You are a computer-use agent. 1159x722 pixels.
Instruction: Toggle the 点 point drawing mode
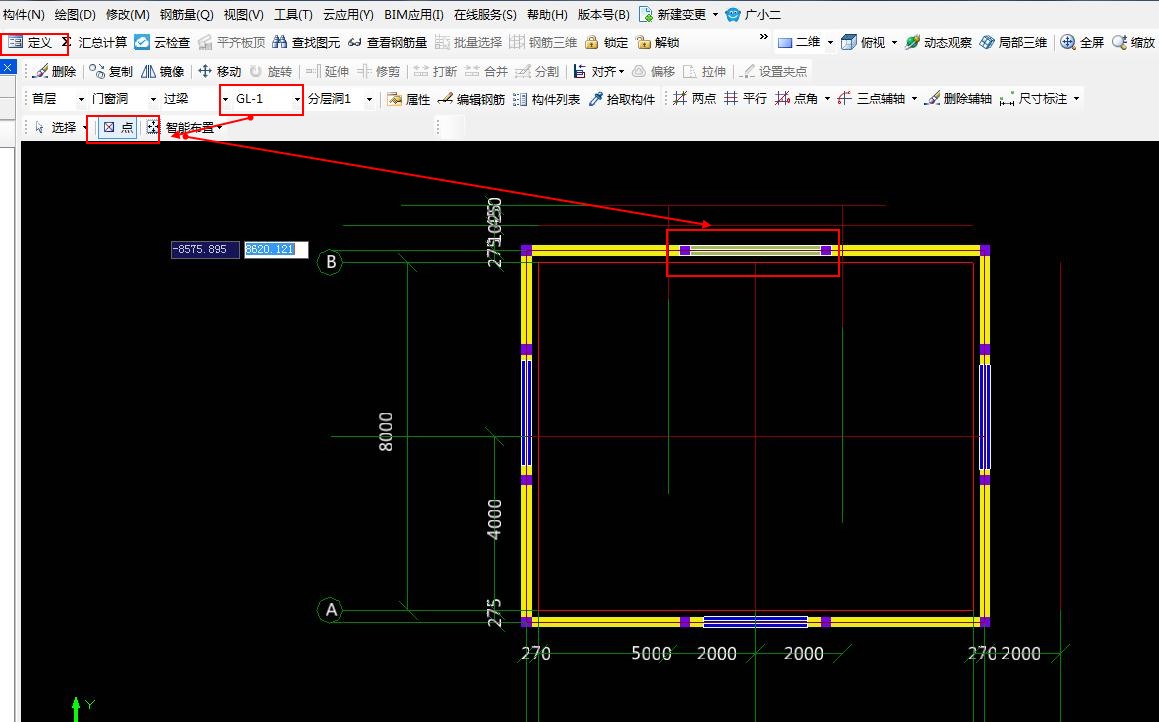click(118, 128)
